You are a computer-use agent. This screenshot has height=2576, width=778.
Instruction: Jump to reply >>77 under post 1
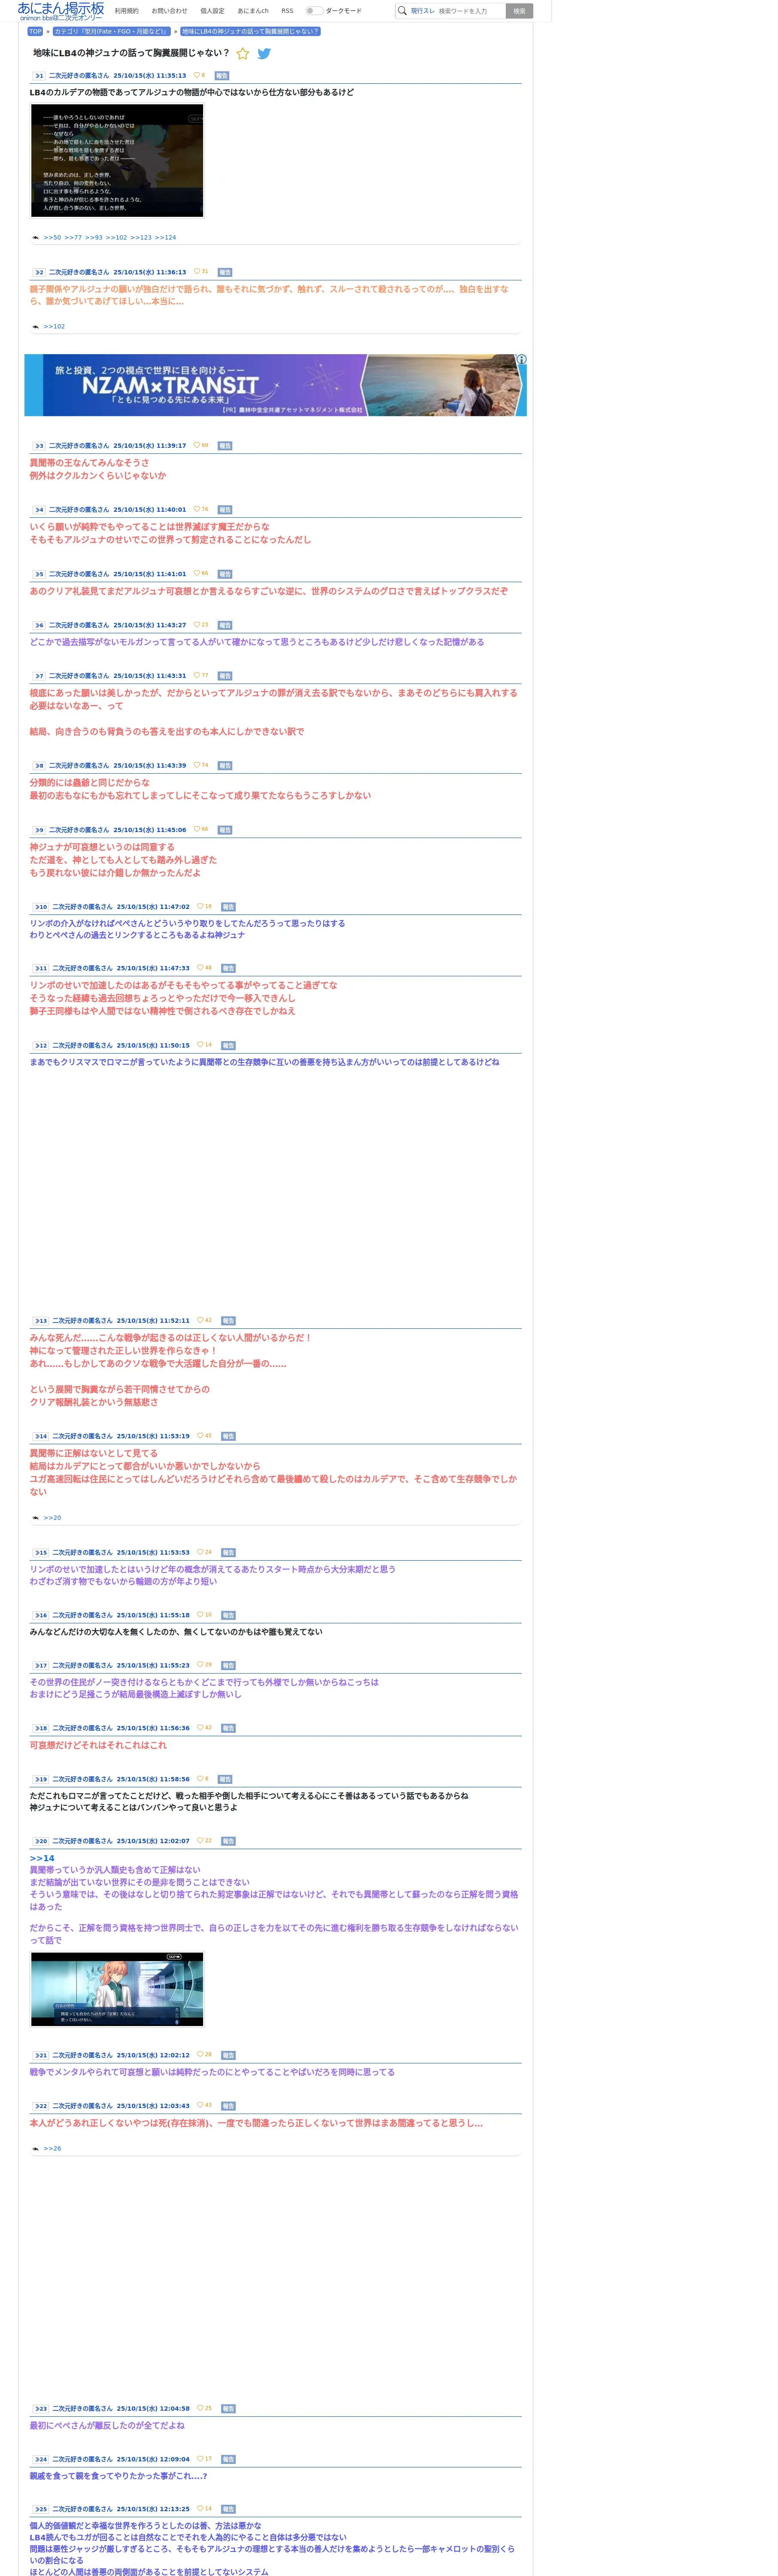[73, 238]
